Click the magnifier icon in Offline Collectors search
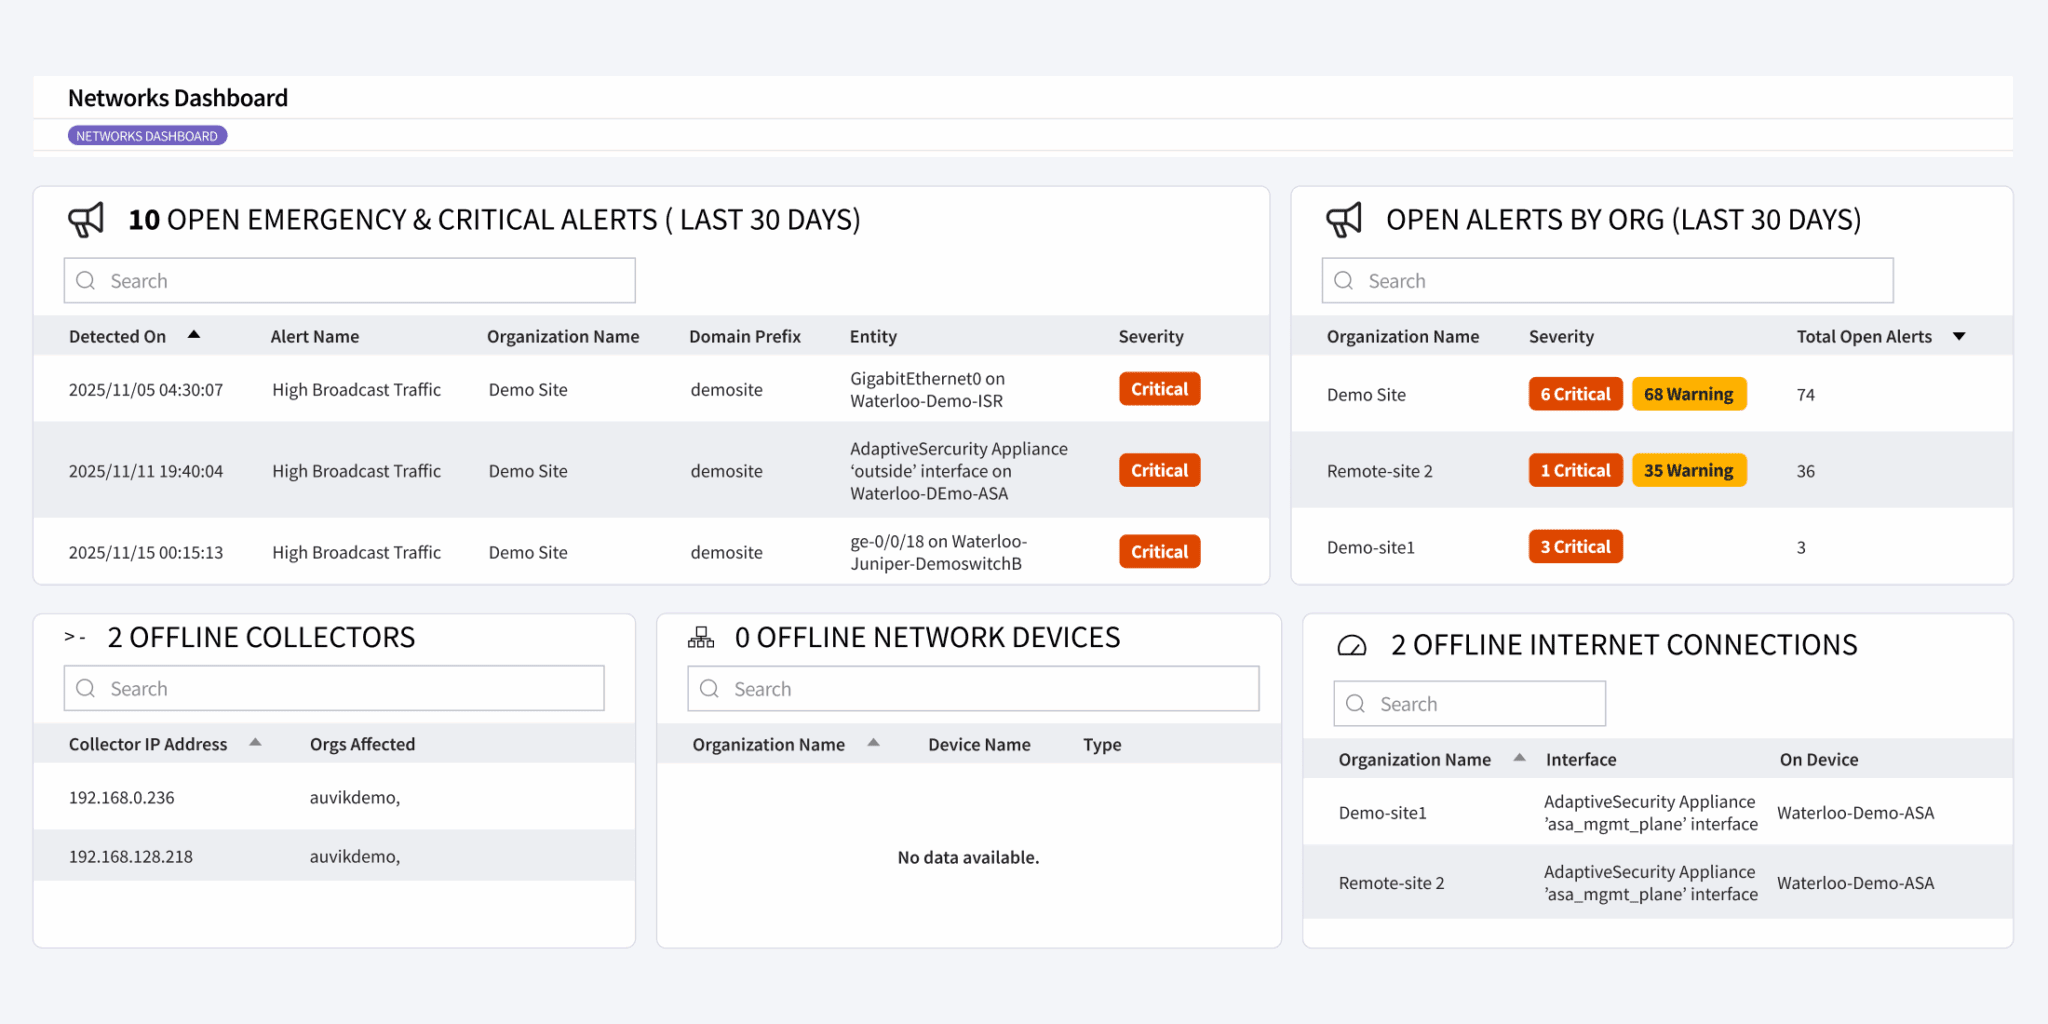This screenshot has width=2048, height=1024. (85, 688)
